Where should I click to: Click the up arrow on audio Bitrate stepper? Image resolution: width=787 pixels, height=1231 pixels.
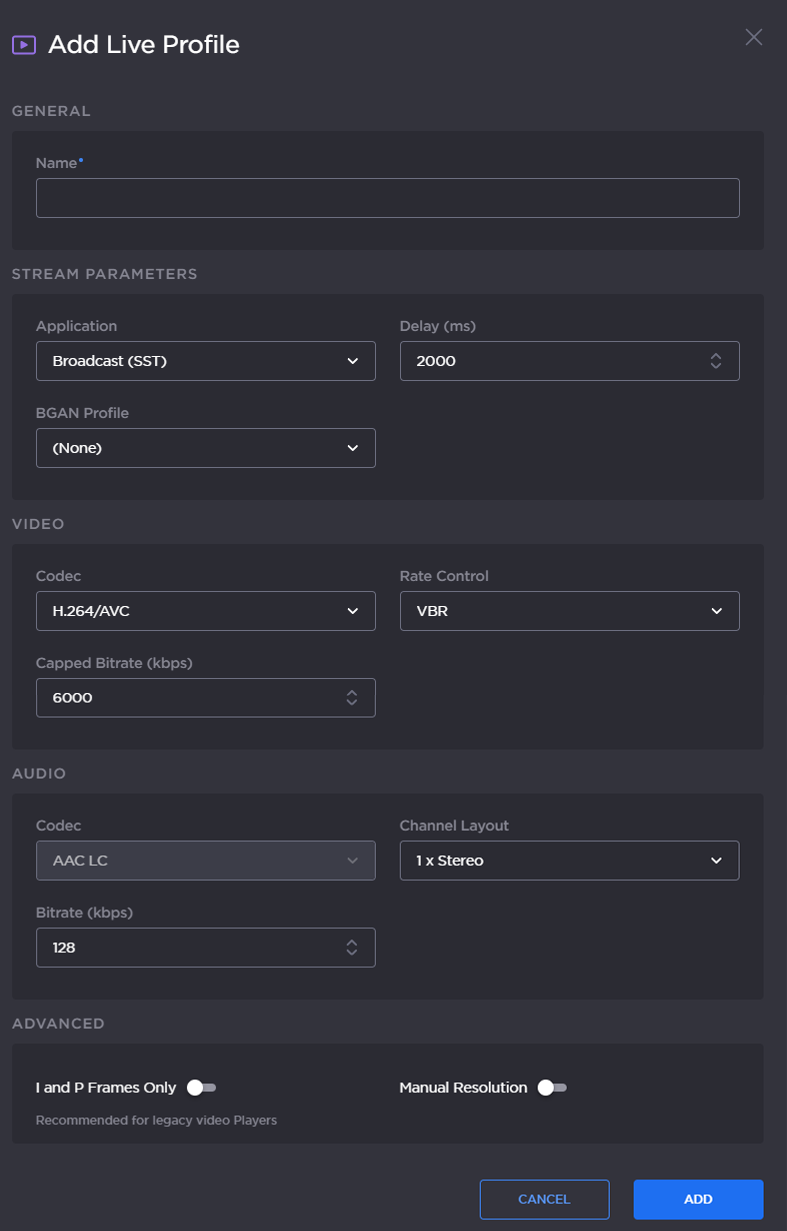pos(352,941)
